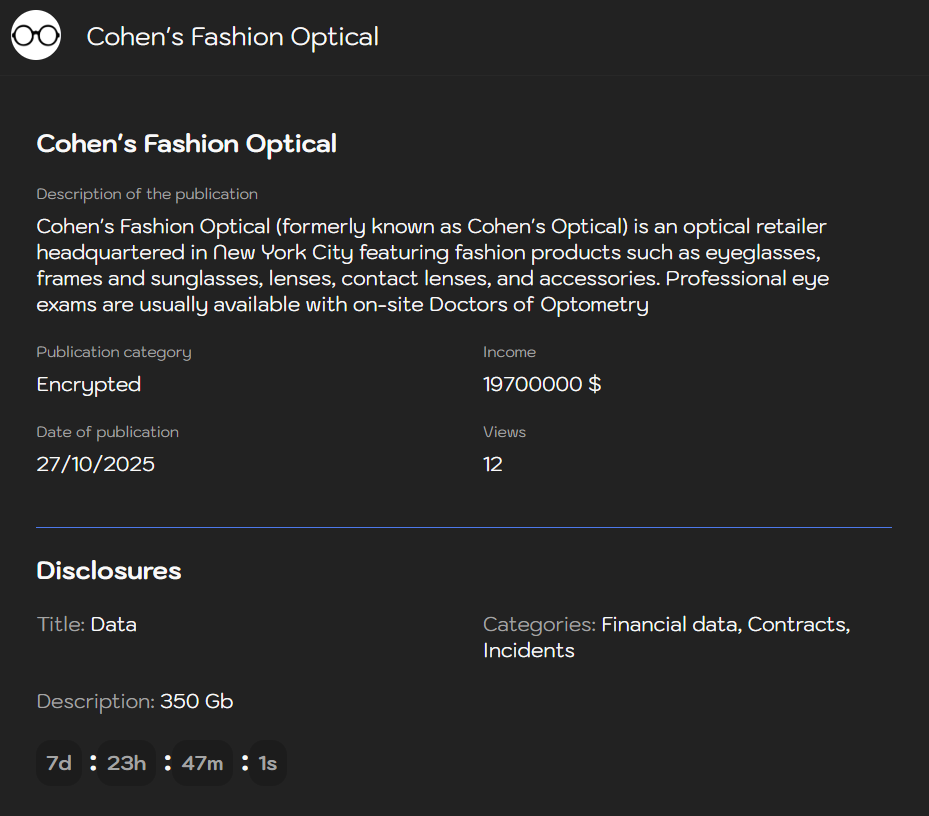The image size is (929, 816).
Task: Click the eyeglasses logo icon
Action: 35,35
